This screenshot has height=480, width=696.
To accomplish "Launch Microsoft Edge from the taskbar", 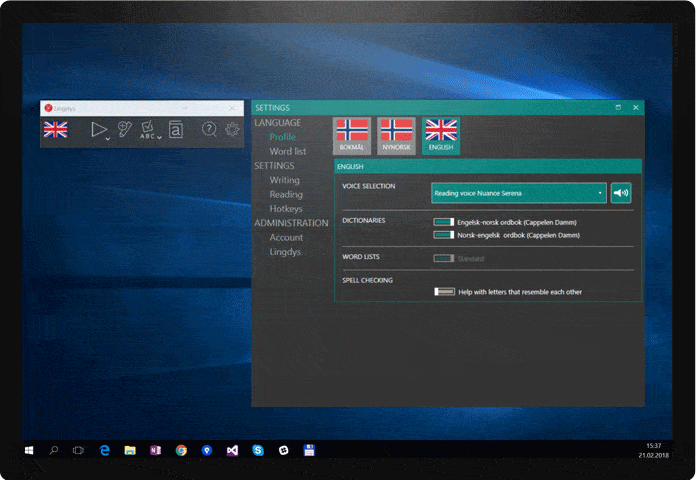I will (x=105, y=451).
